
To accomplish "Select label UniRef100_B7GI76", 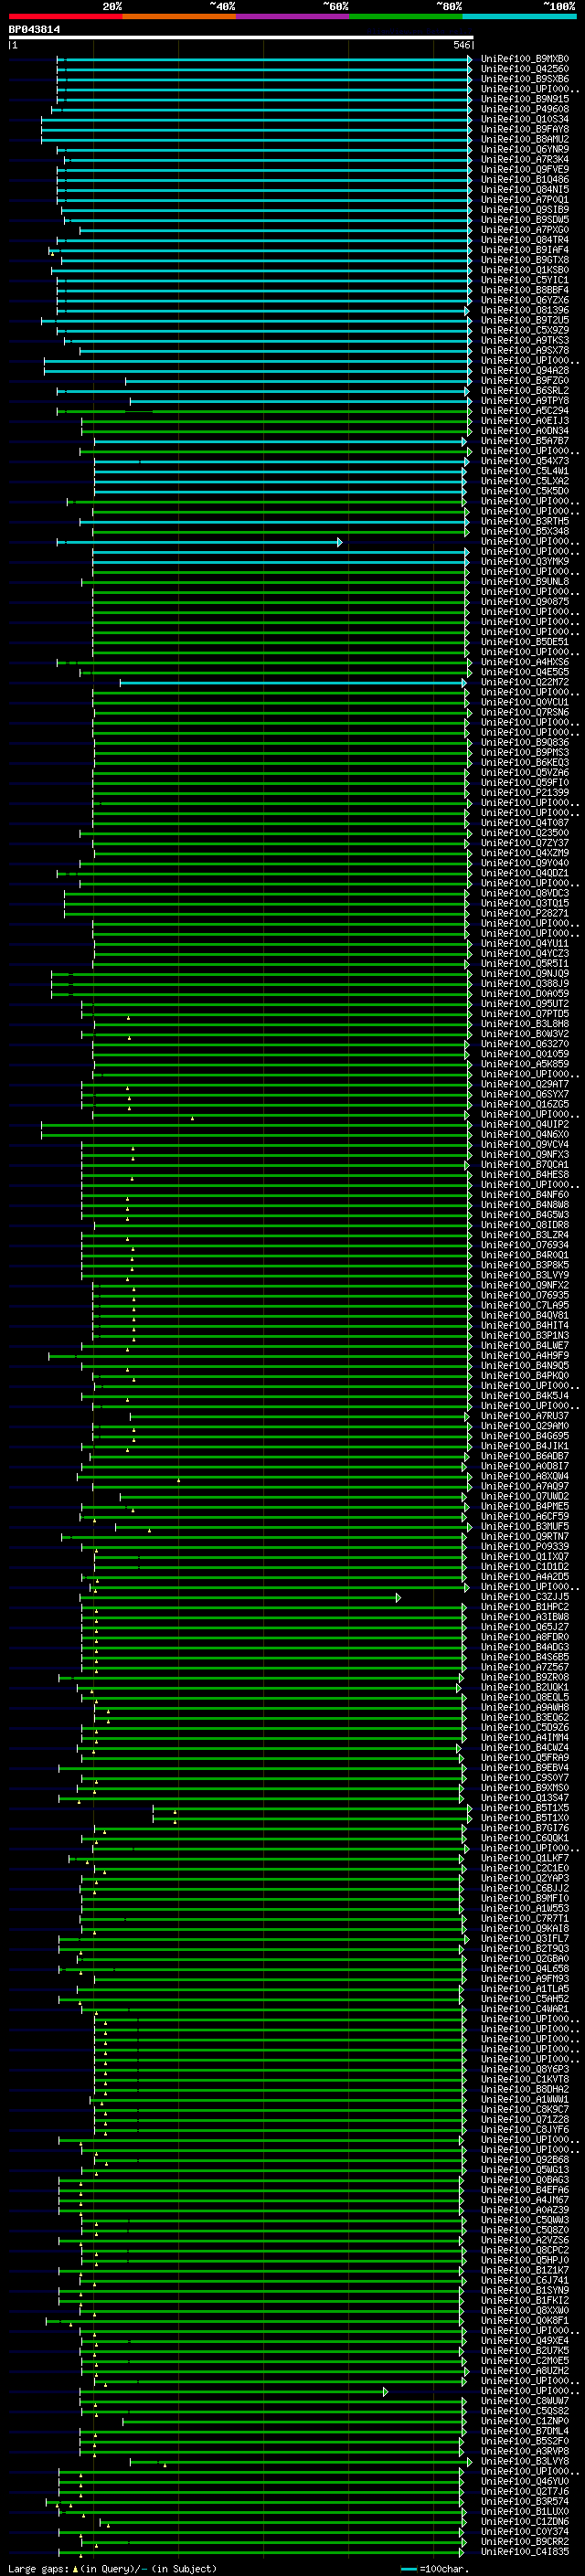I will point(525,1828).
